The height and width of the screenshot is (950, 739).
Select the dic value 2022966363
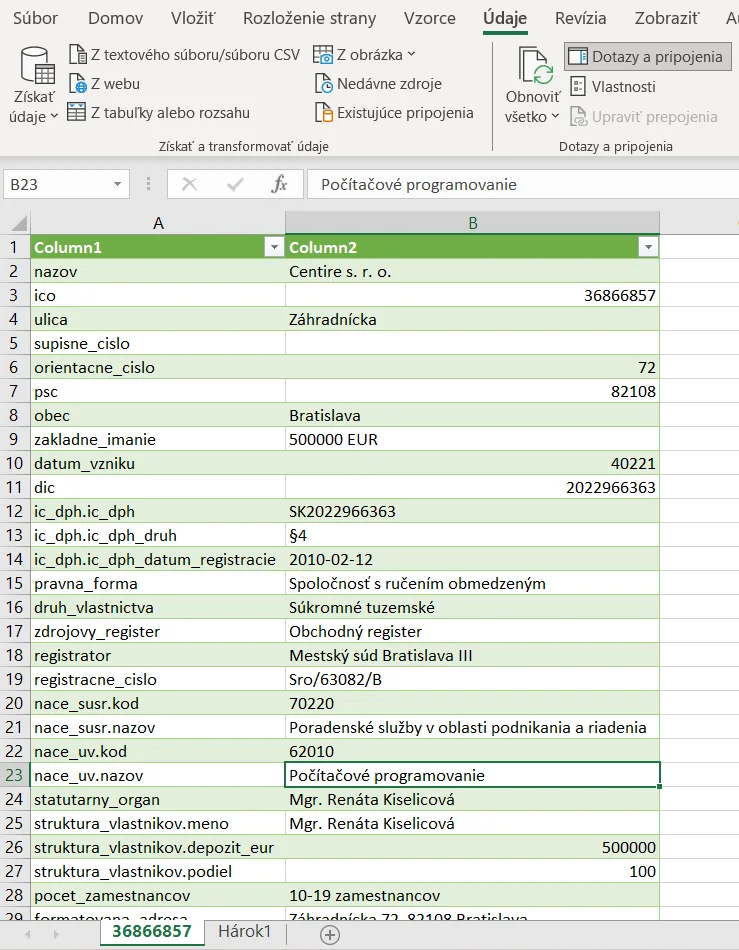472,487
